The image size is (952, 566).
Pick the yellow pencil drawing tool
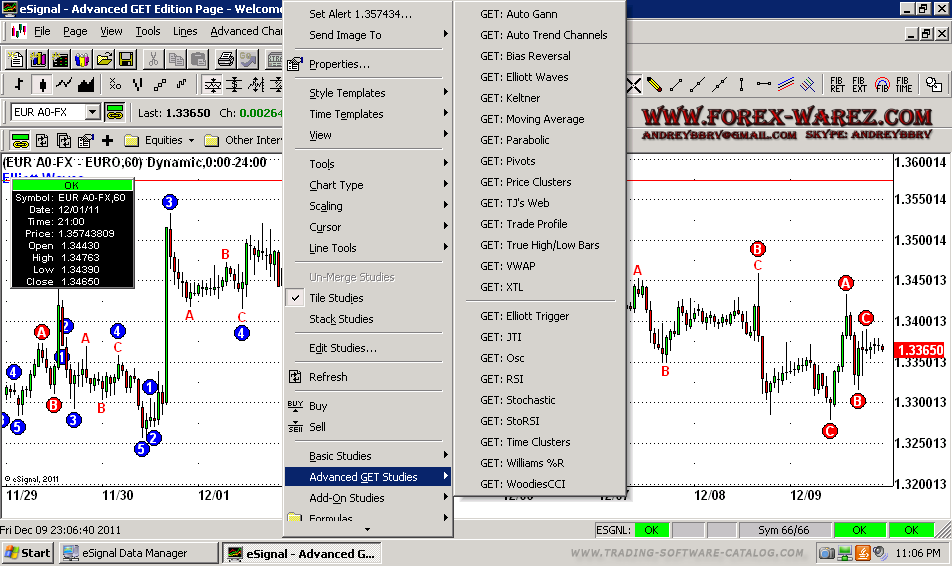[x=654, y=85]
